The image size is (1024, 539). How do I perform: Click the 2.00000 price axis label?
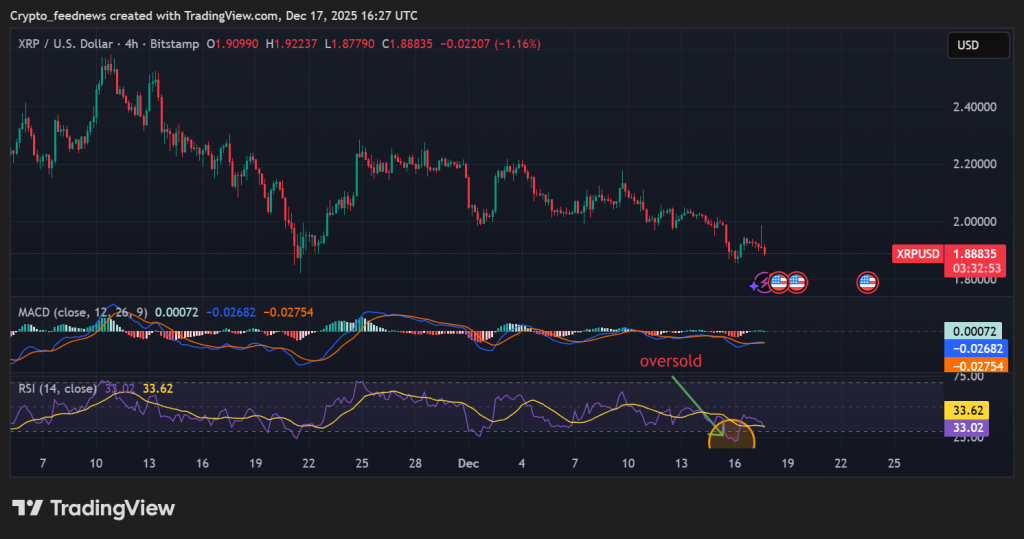(975, 221)
